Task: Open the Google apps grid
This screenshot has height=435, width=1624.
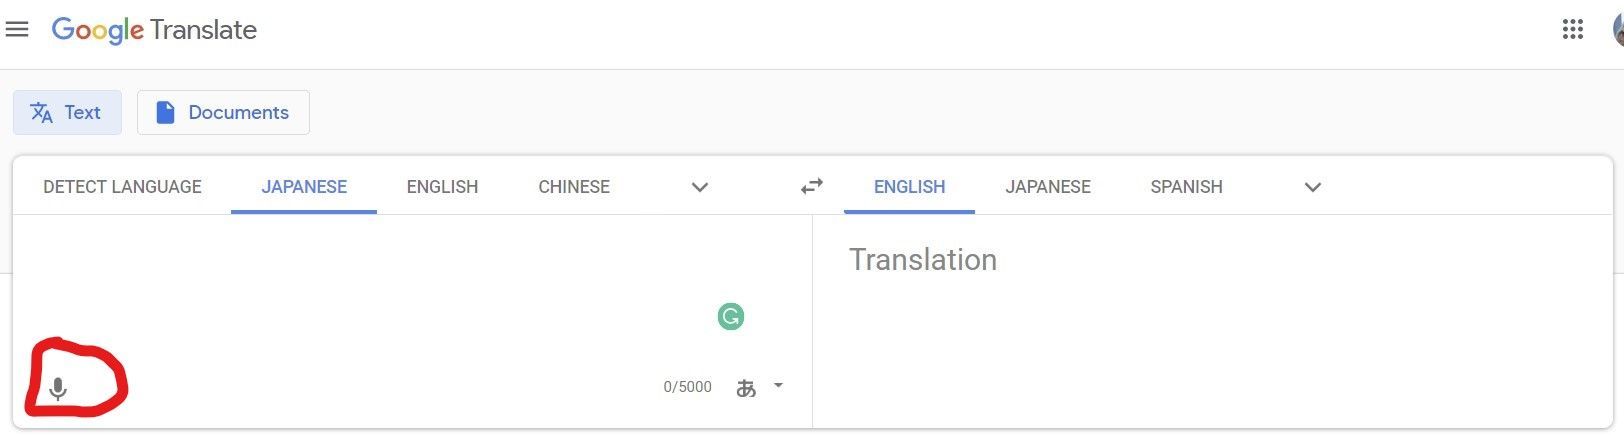Action: click(1573, 29)
